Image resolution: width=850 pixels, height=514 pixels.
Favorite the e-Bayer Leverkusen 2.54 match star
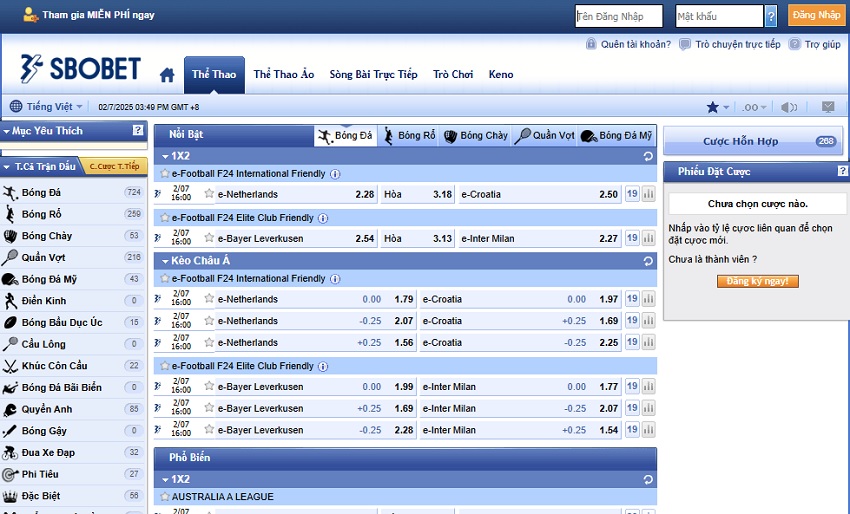click(209, 238)
